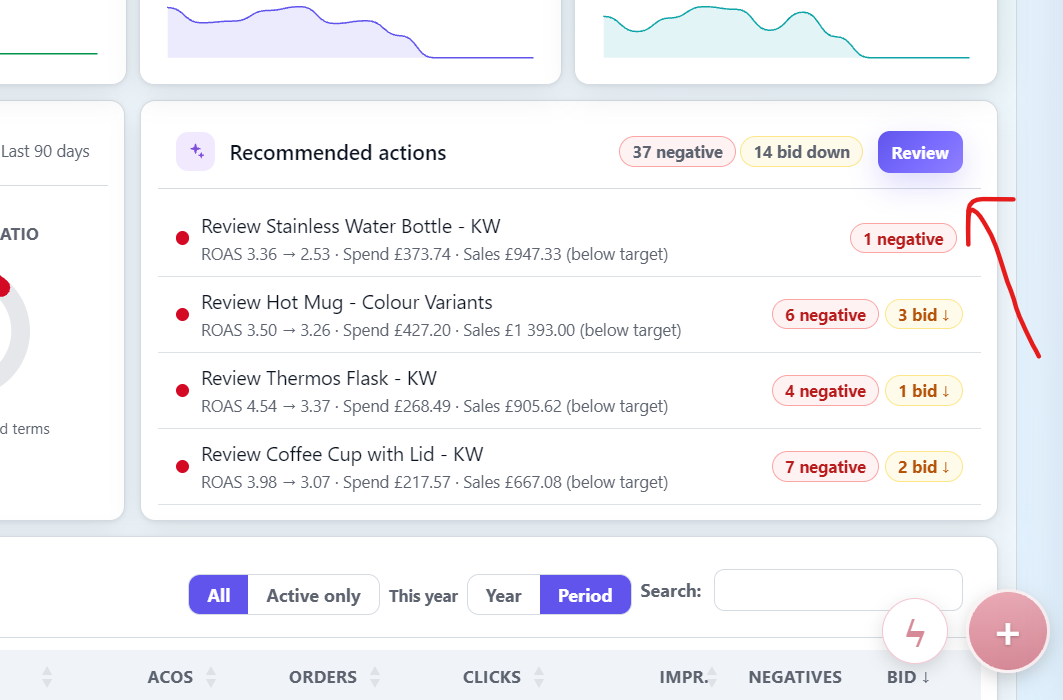Viewport: 1063px width, 700px height.
Task: Click the pink plus floating button
Action: [1007, 632]
